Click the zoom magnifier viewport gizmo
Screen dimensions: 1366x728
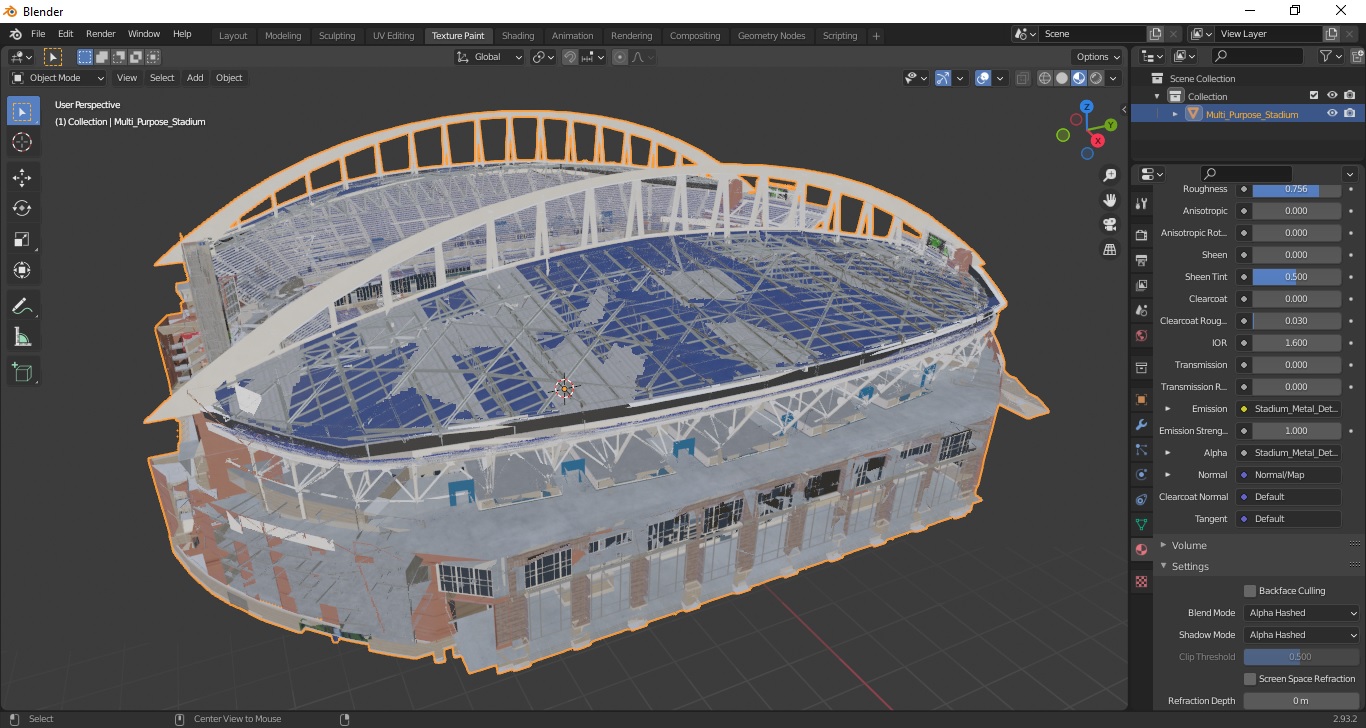pos(1109,175)
